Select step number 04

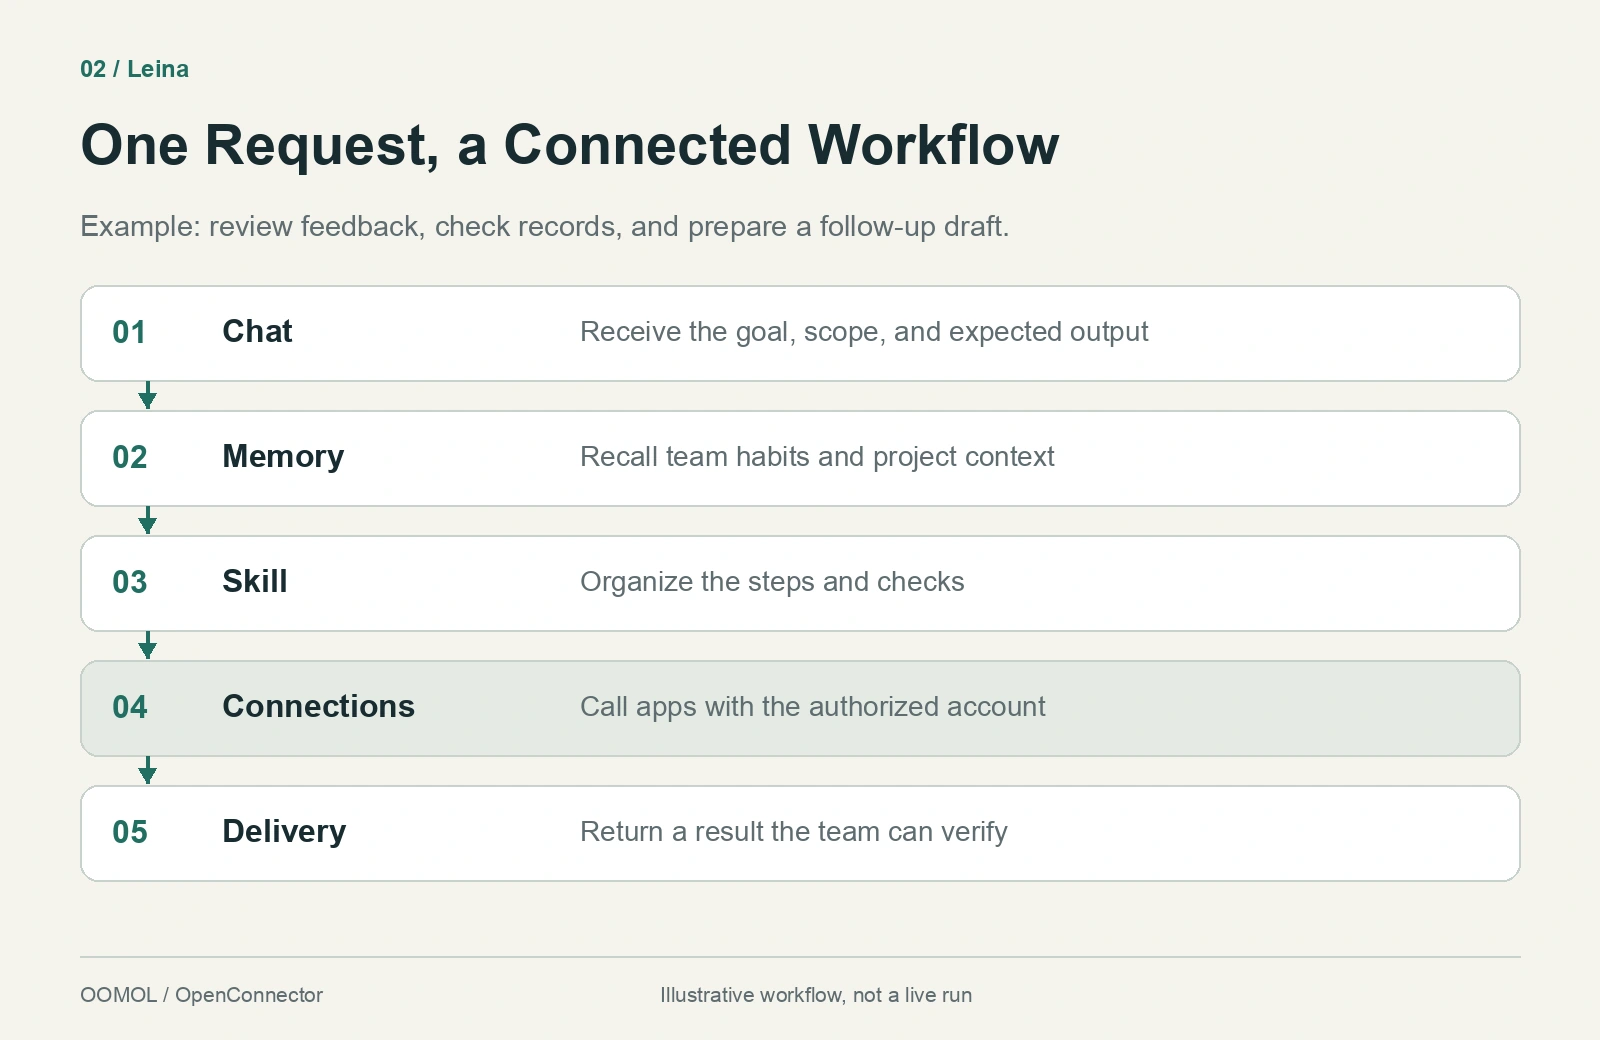pyautogui.click(x=130, y=707)
